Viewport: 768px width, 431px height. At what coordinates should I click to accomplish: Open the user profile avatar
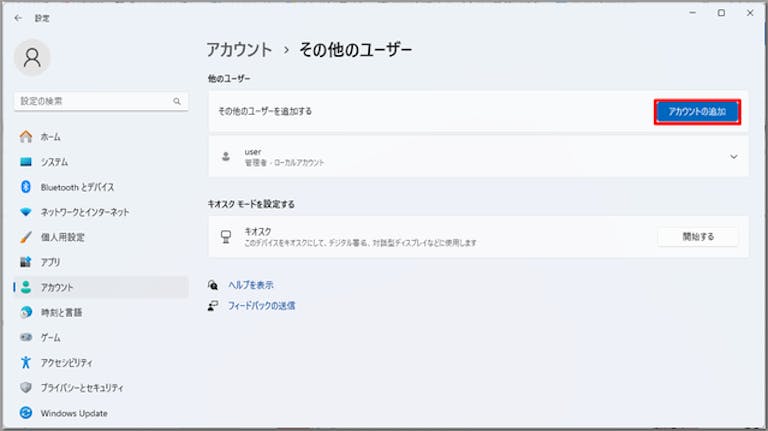(x=32, y=58)
